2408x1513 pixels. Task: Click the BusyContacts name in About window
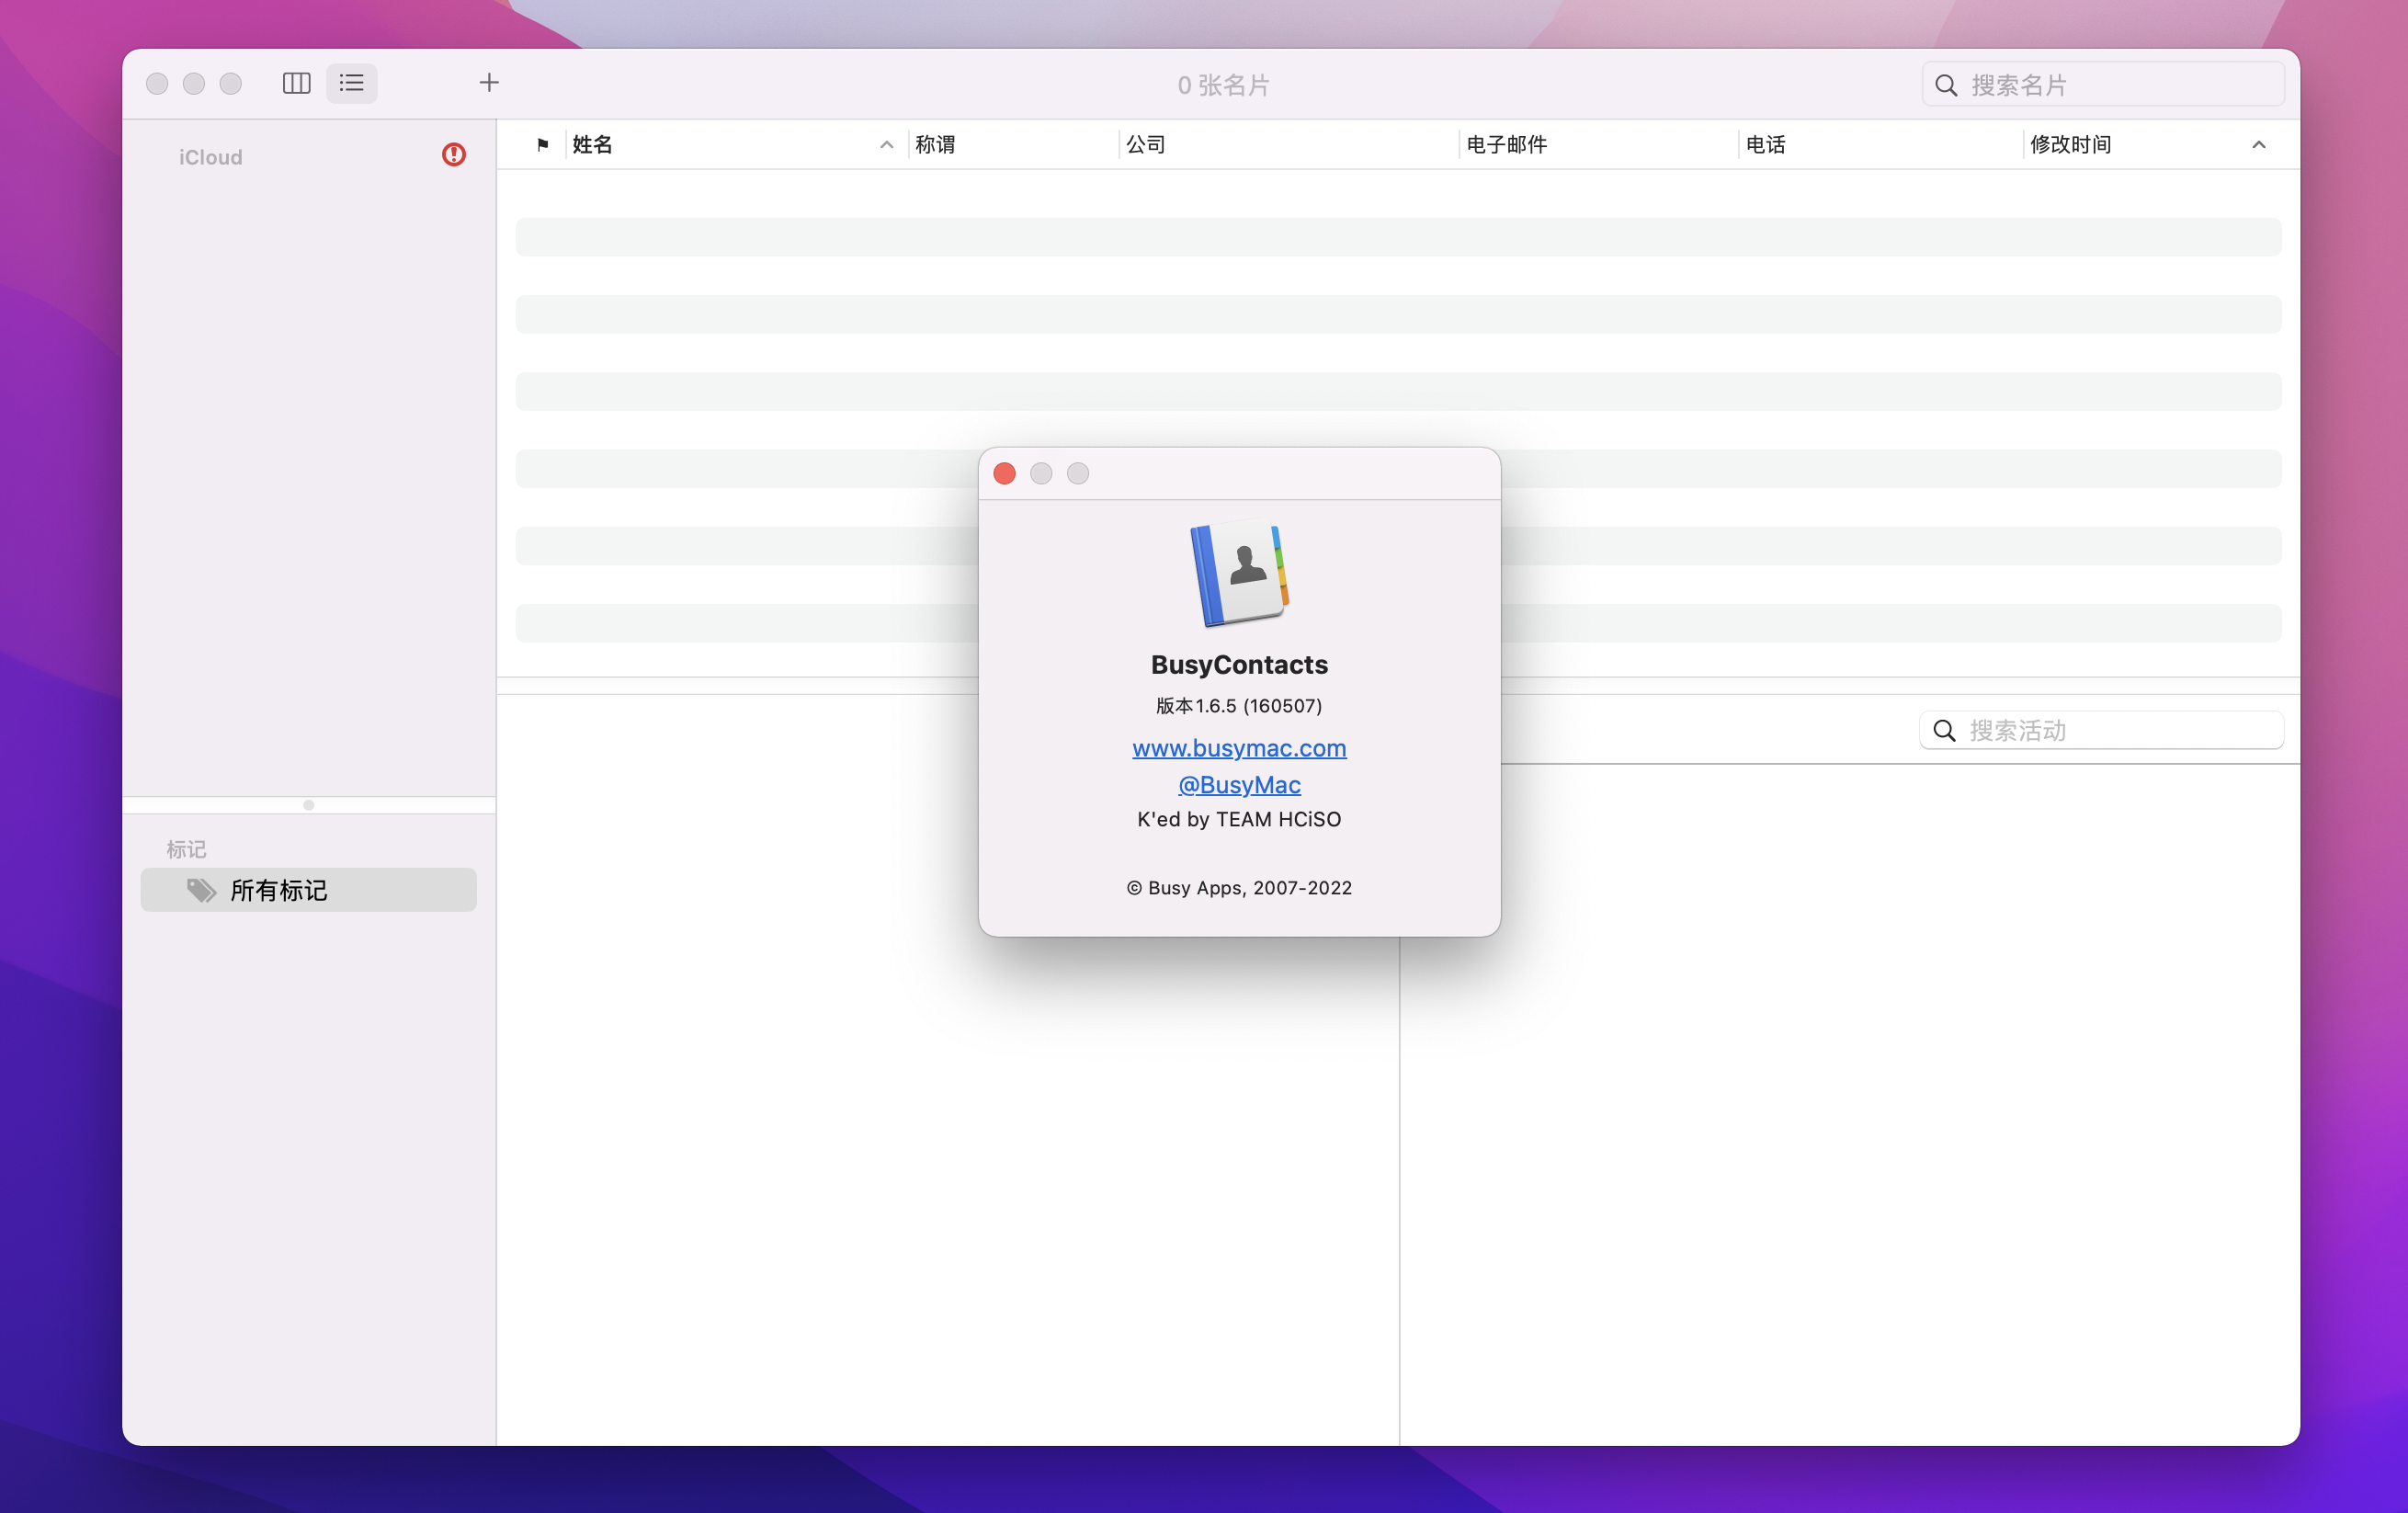(x=1239, y=665)
